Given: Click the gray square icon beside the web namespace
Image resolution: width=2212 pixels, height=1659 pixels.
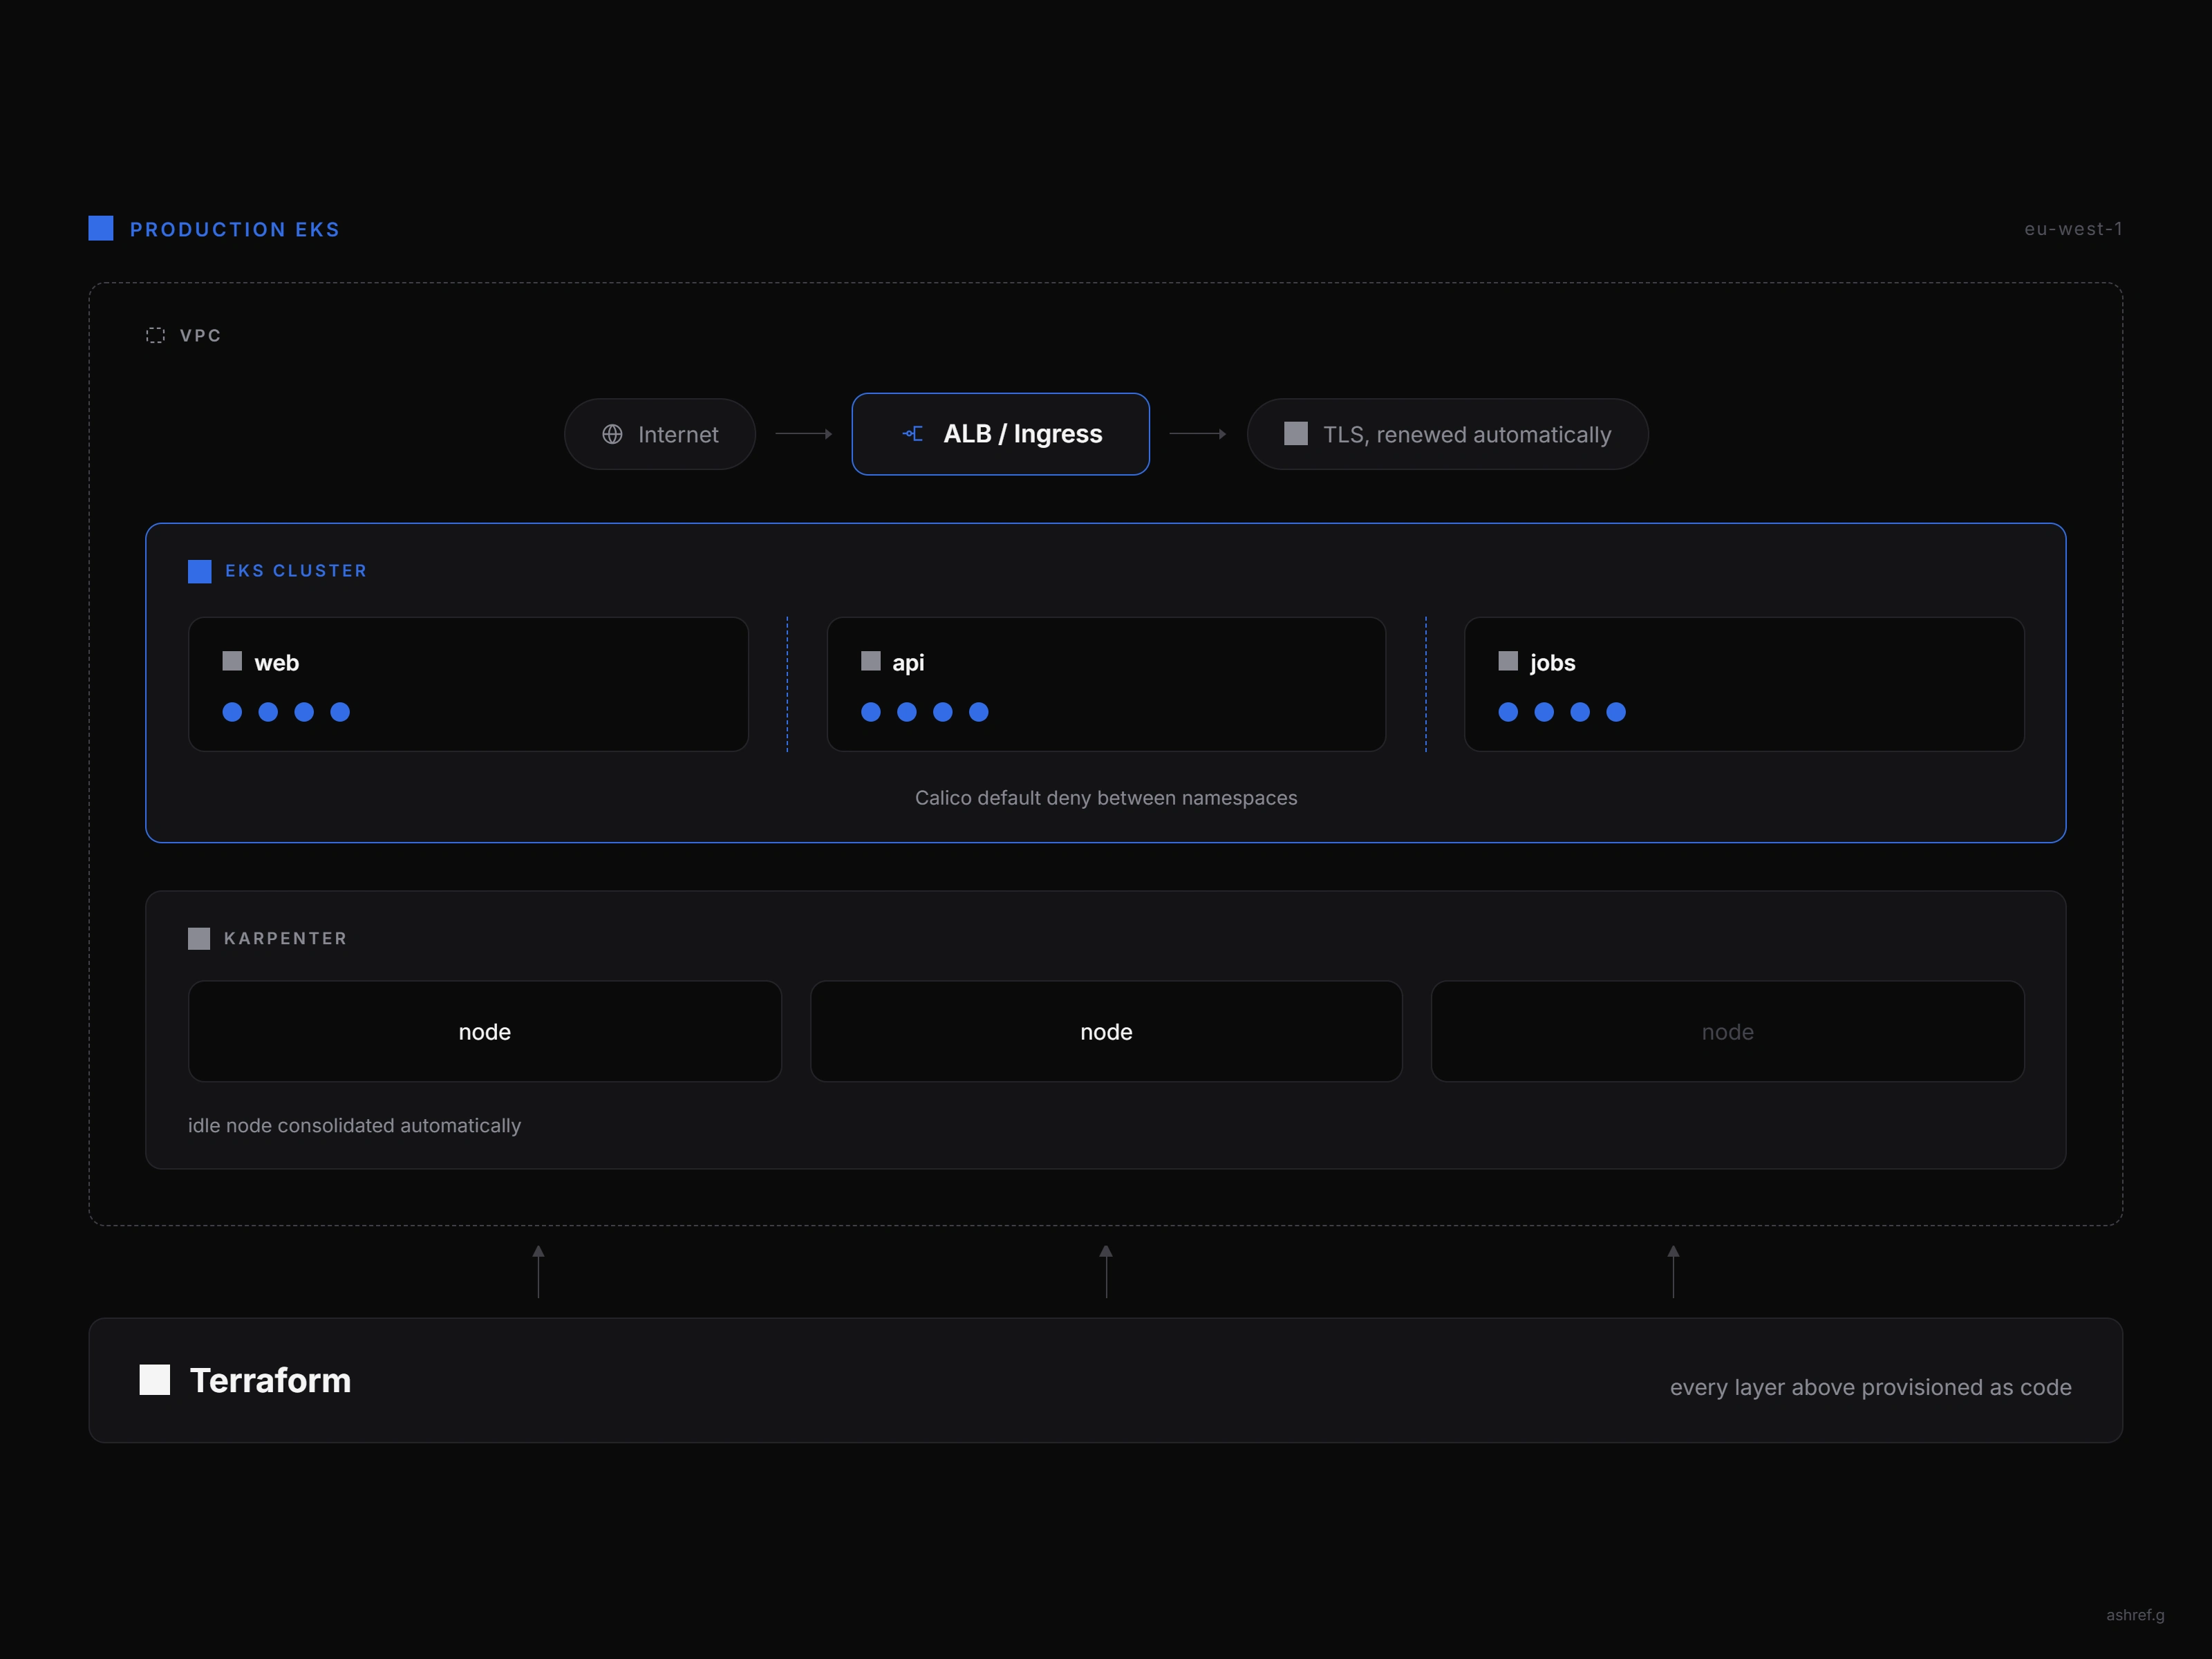Looking at the screenshot, I should [232, 661].
